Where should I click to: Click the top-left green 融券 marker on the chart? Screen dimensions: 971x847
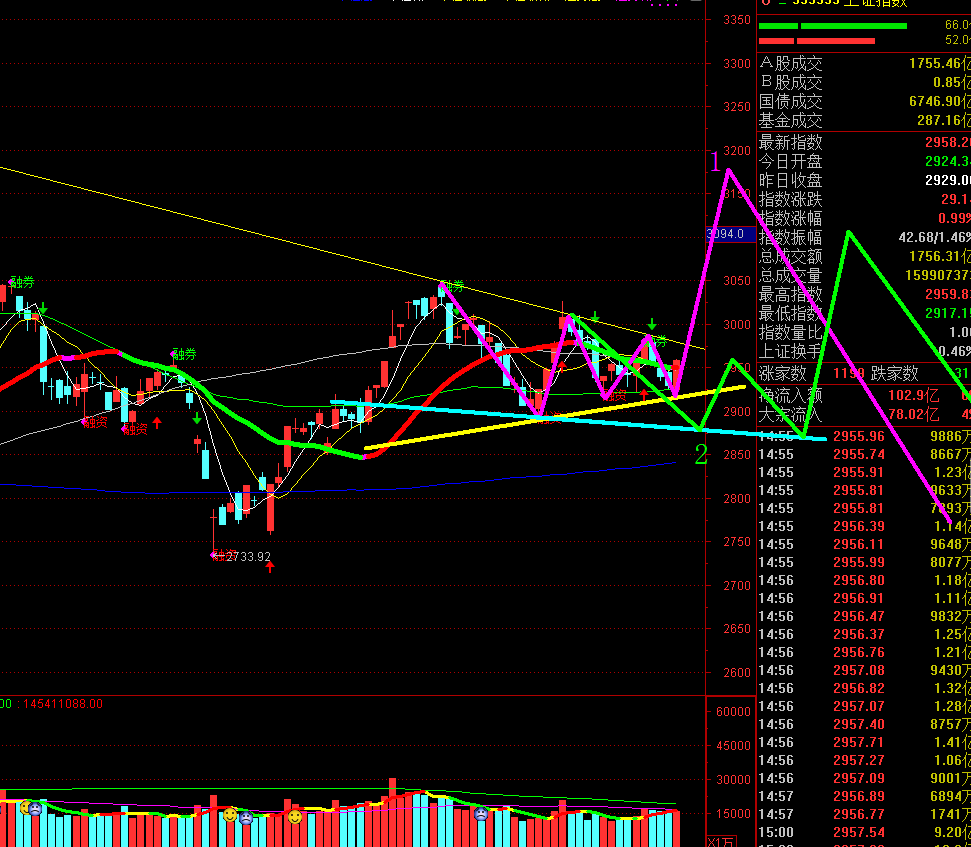(x=22, y=282)
